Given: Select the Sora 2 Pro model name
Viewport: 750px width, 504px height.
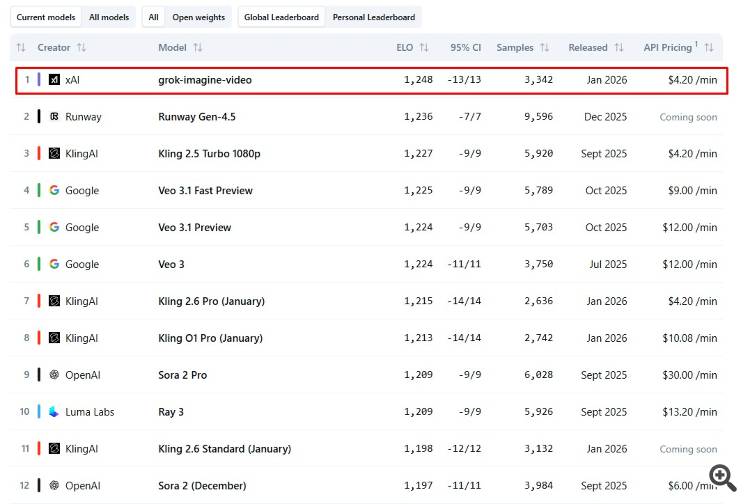Looking at the screenshot, I should pos(183,375).
